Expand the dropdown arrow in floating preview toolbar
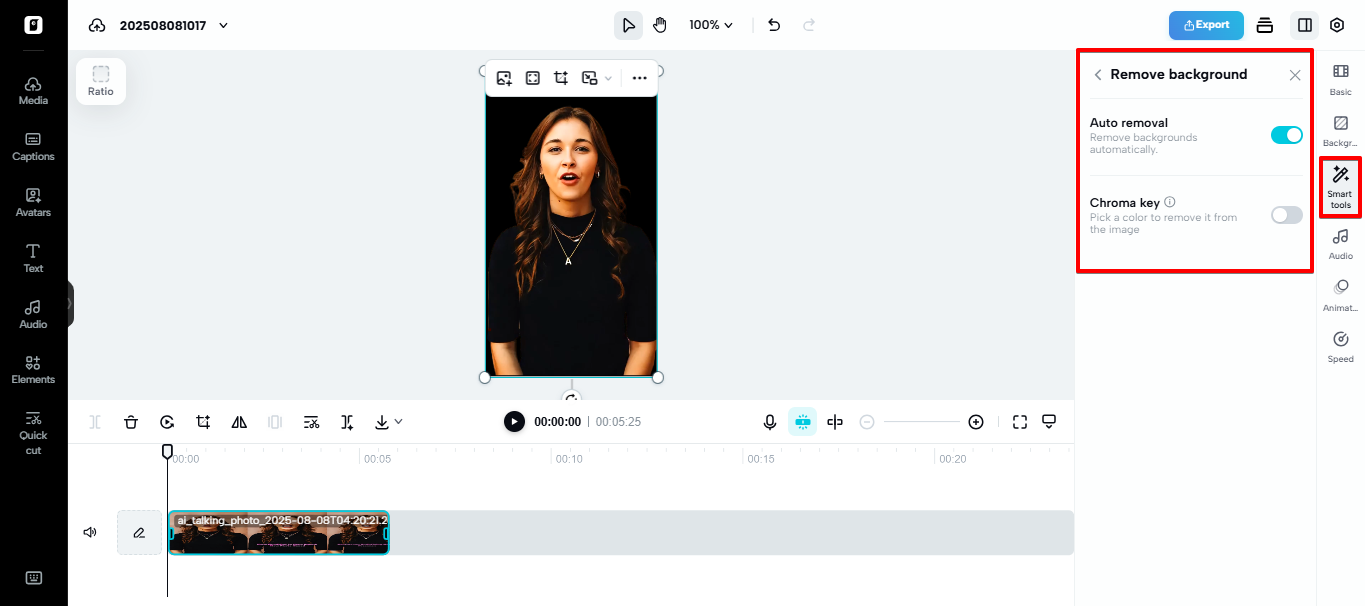Screen dimensions: 1366x606 click(x=608, y=78)
